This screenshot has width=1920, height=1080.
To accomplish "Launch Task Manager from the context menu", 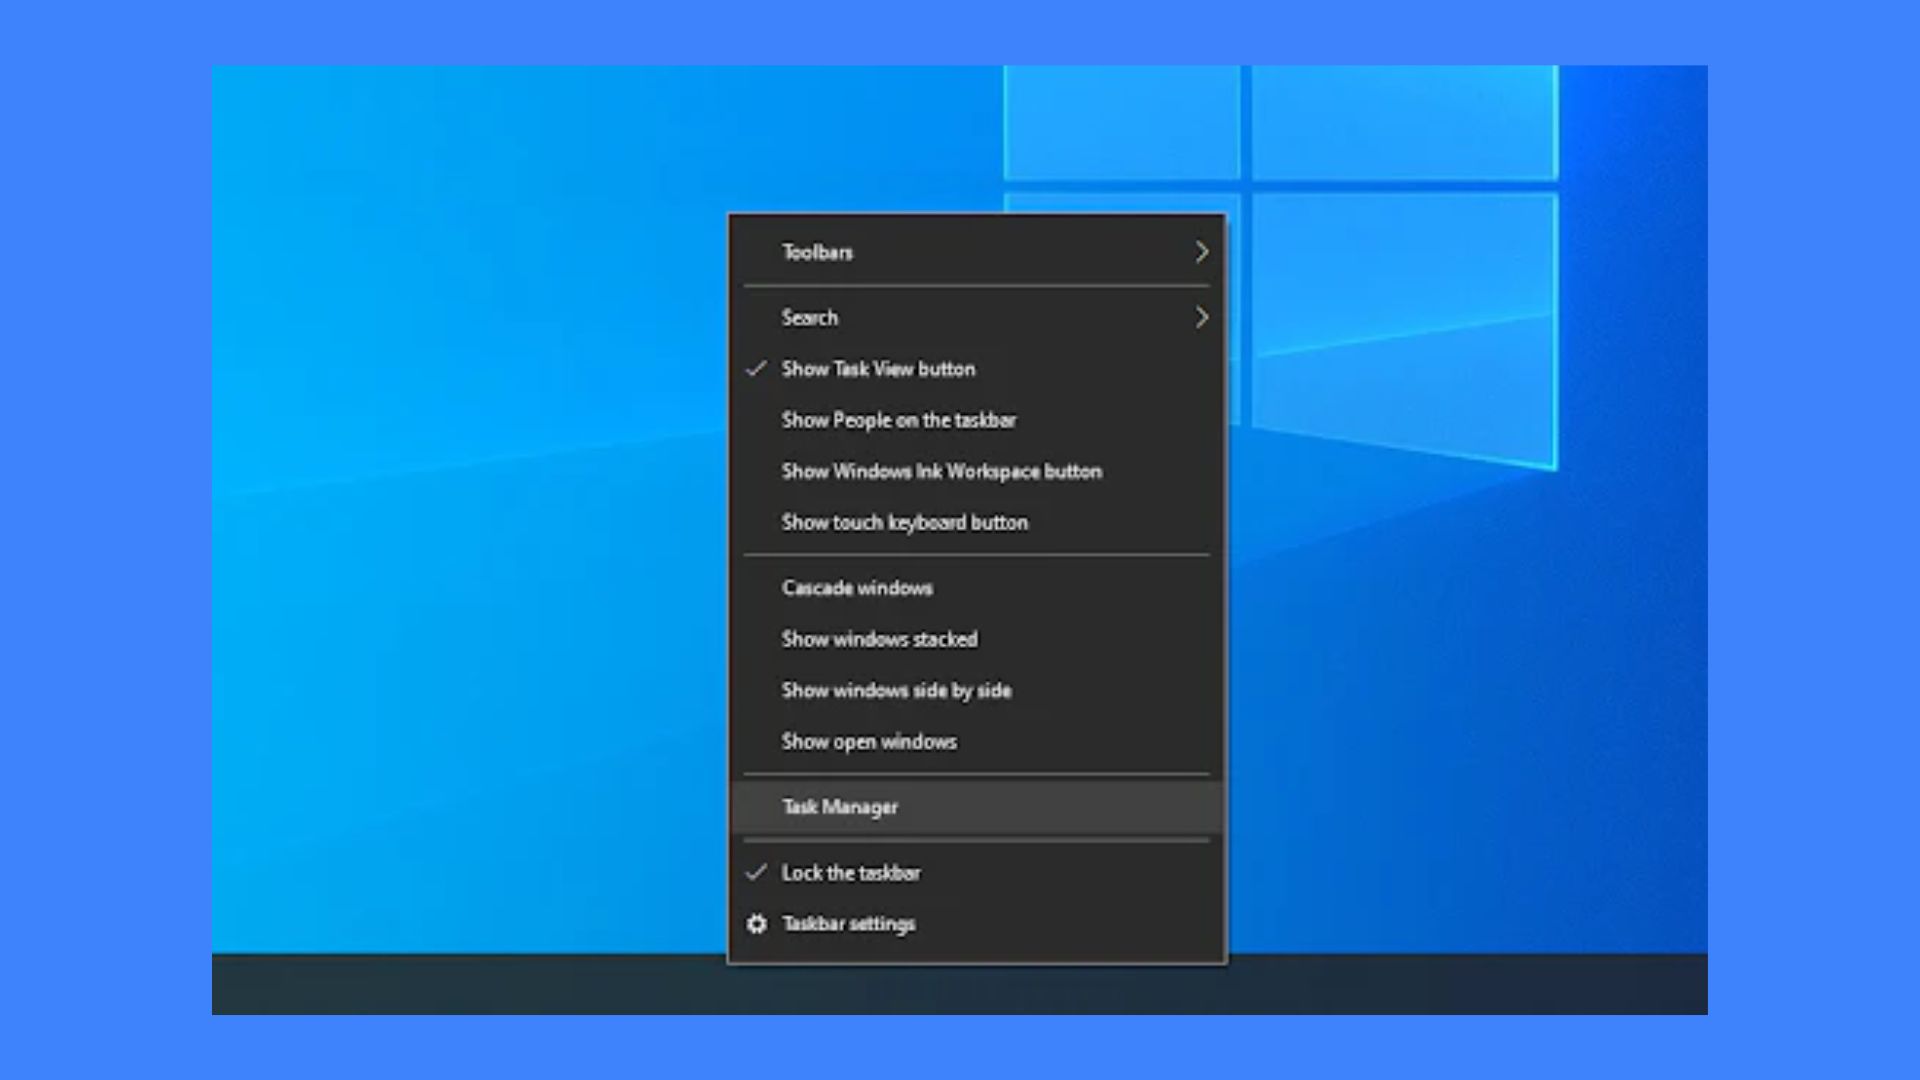I will (x=977, y=807).
